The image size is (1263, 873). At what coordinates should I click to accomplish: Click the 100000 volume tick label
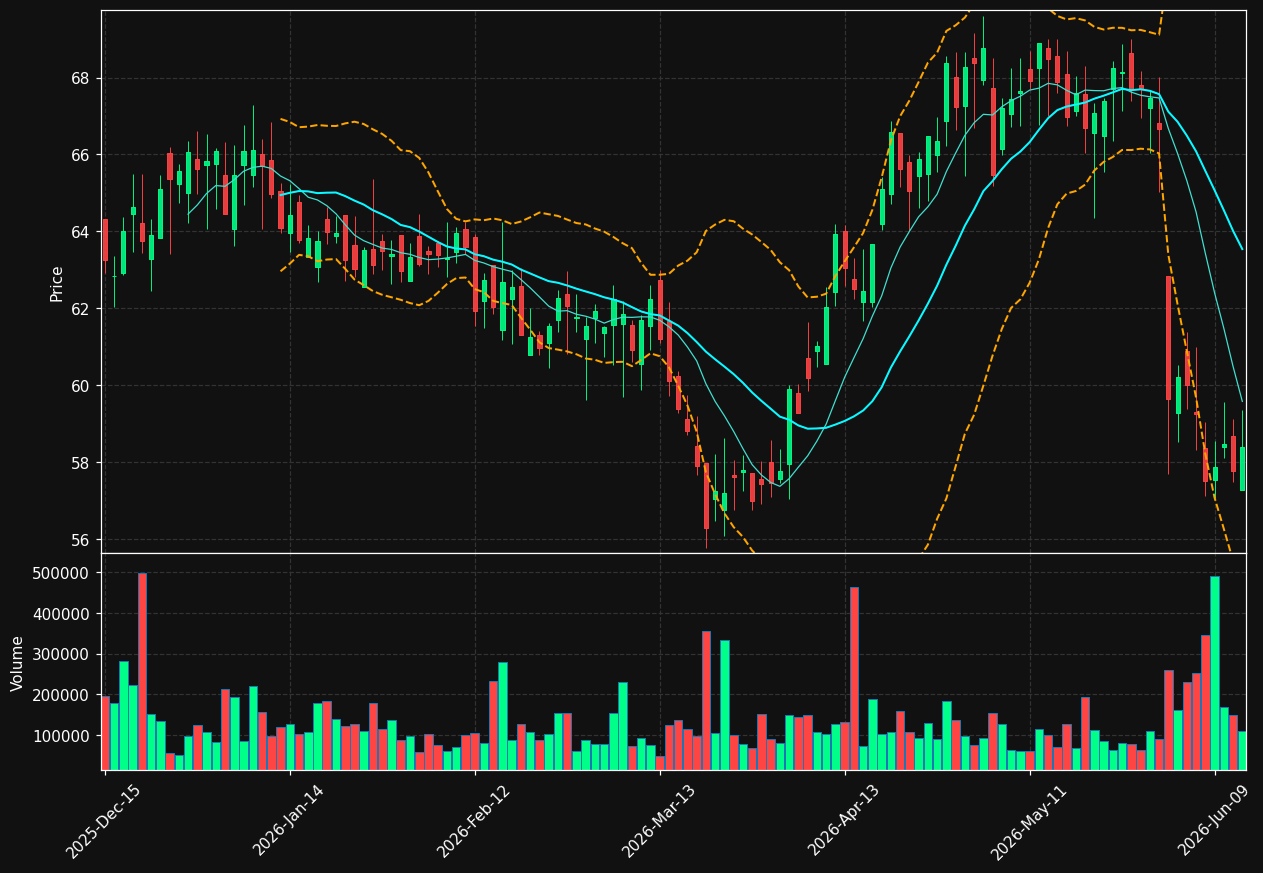click(62, 736)
